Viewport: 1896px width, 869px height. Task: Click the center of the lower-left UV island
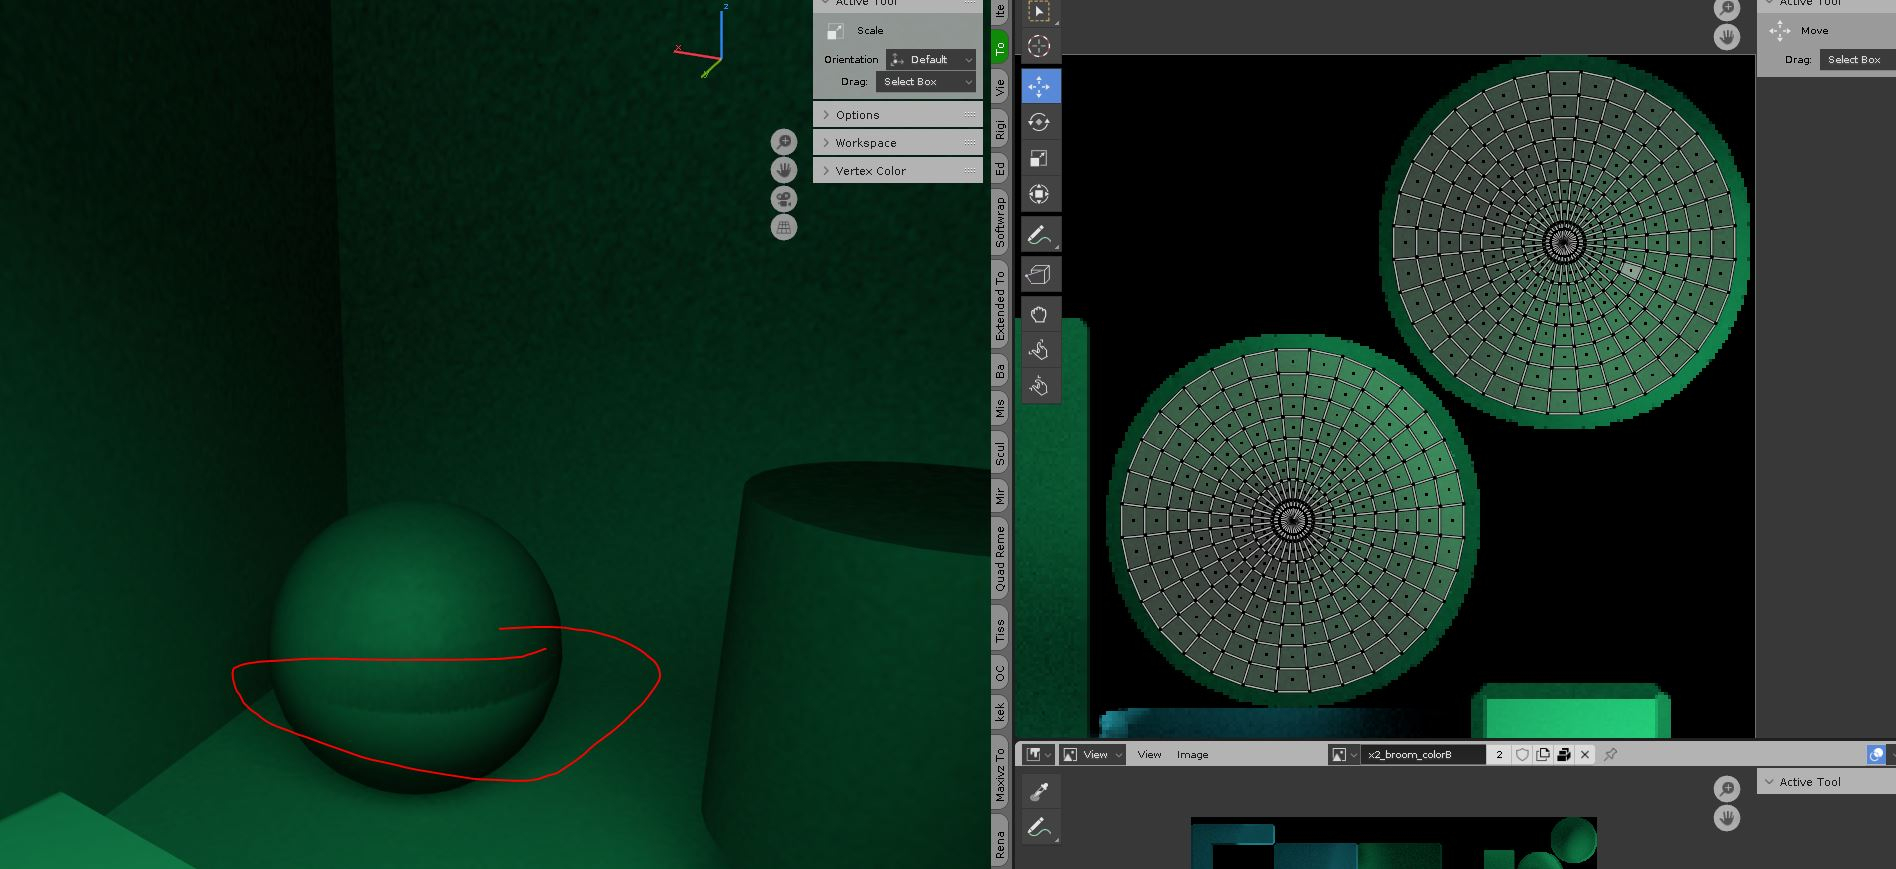pyautogui.click(x=1292, y=519)
